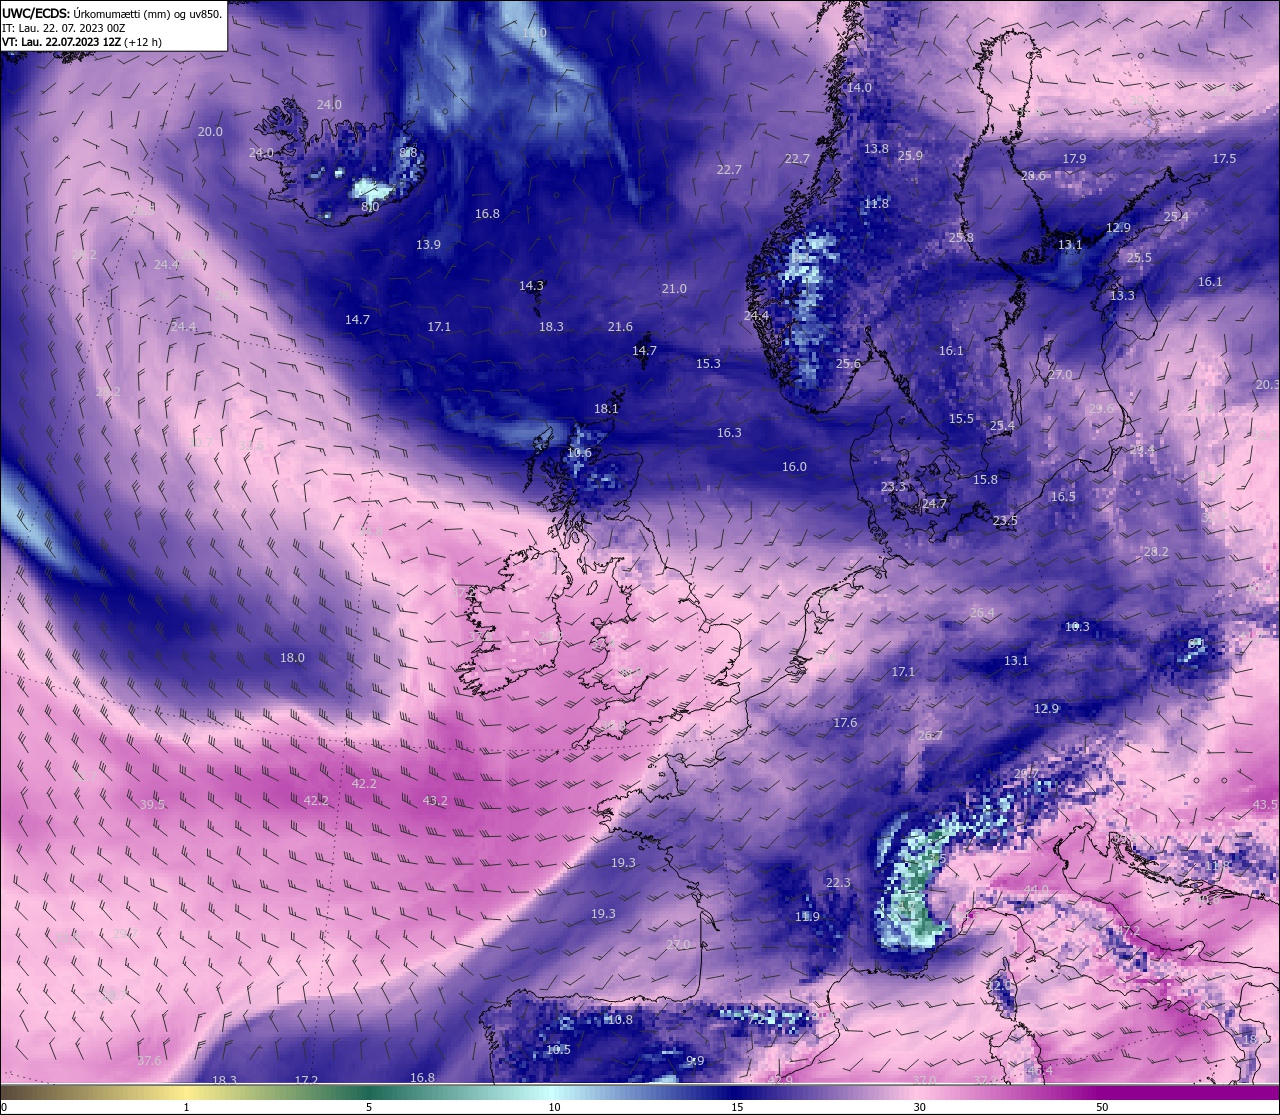The height and width of the screenshot is (1115, 1280).
Task: Click the 37.6 value label
Action: pyautogui.click(x=149, y=1061)
